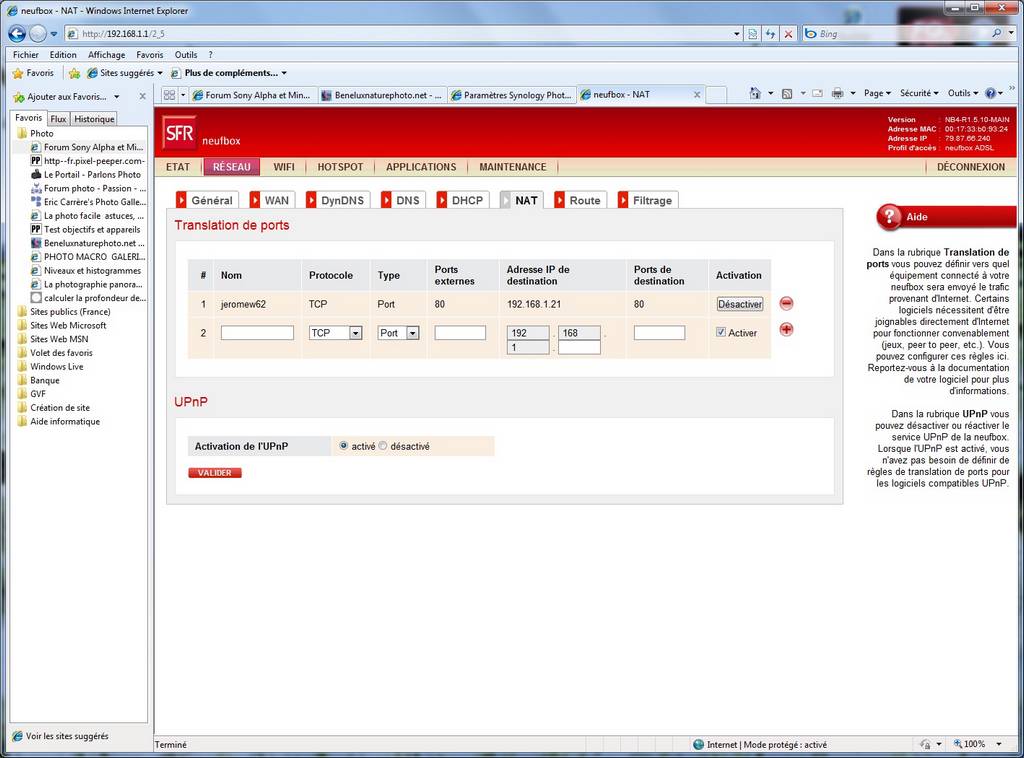
Task: Click the SFR logo
Action: [179, 133]
